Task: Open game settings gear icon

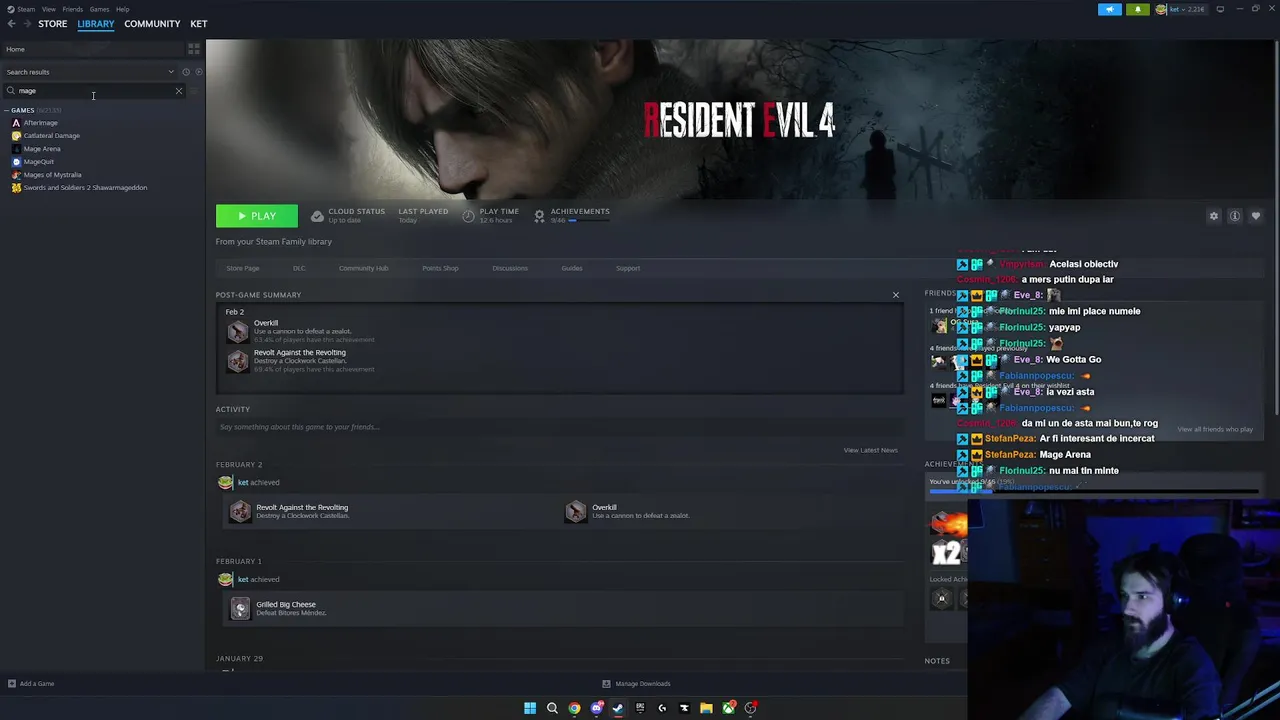Action: pos(1214,216)
